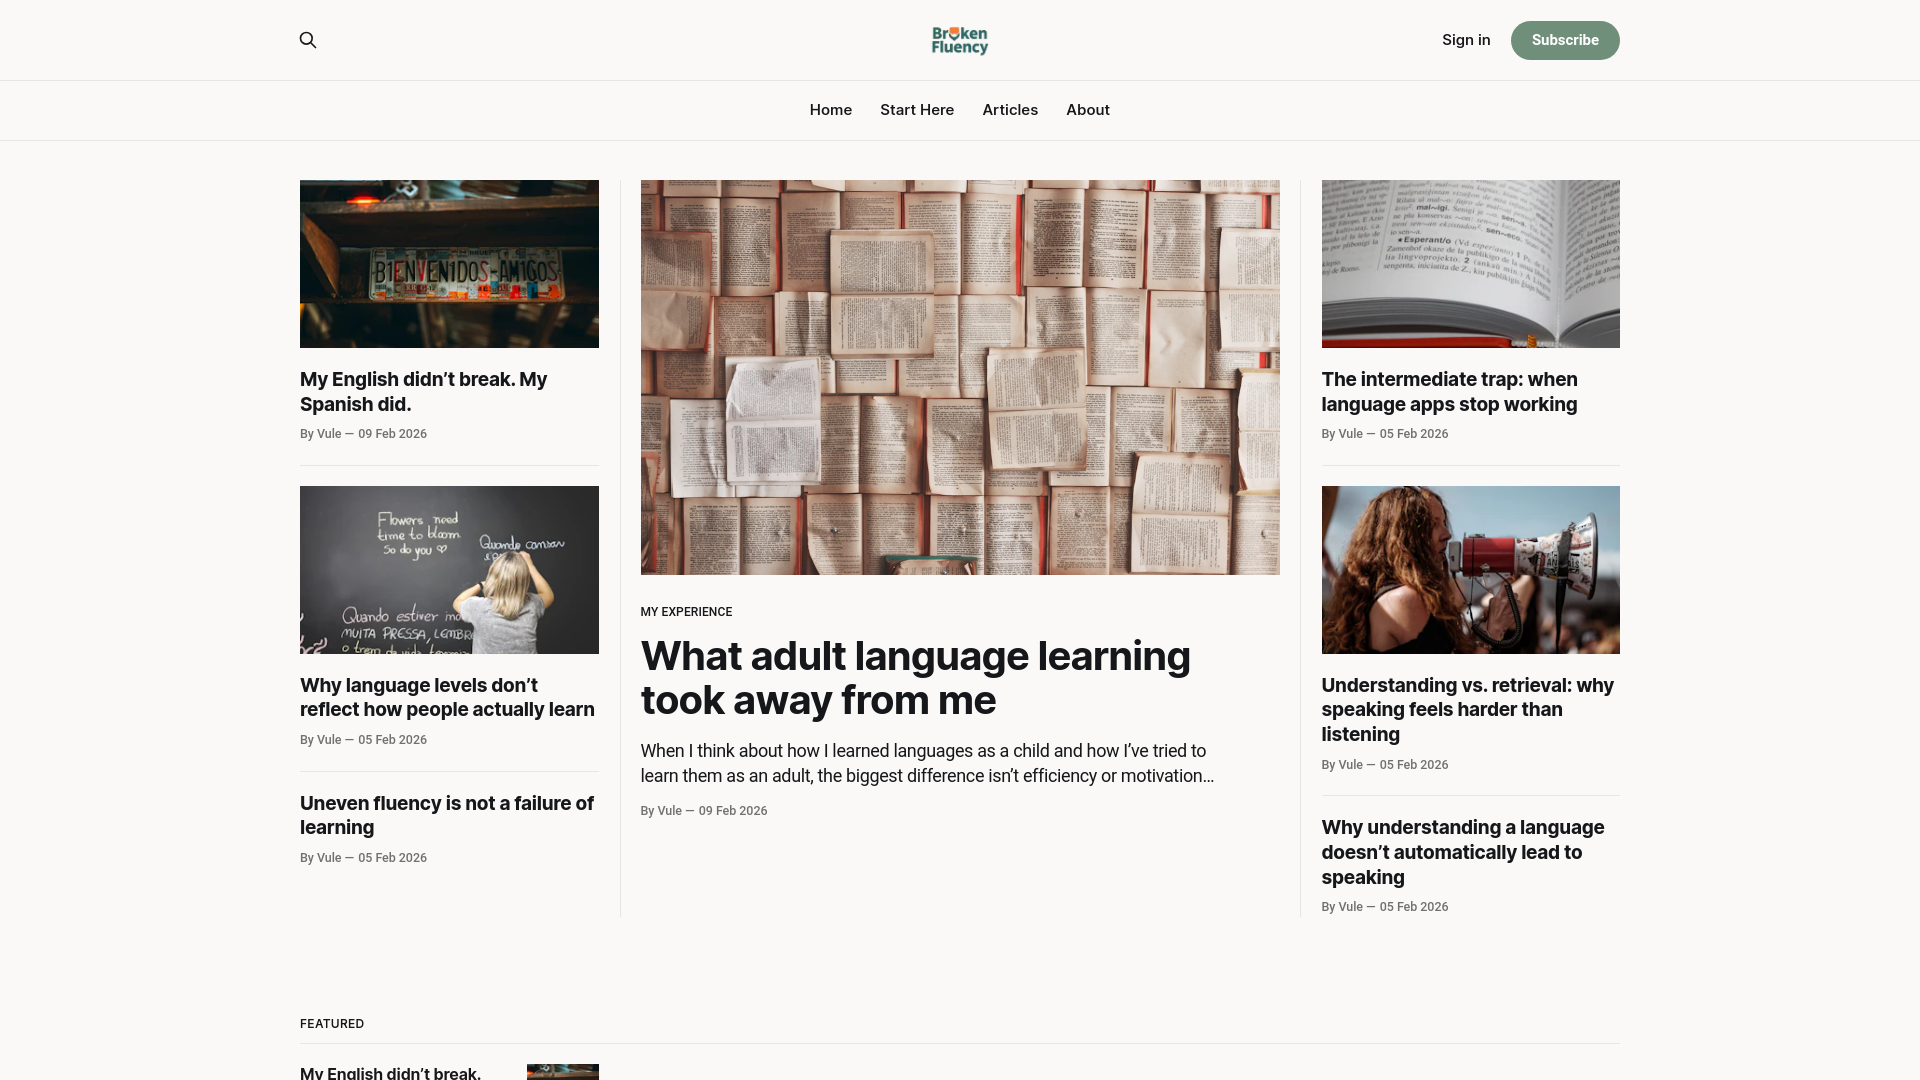Open 'Why language levels don't reflect' article
This screenshot has width=1920, height=1080.
pyautogui.click(x=447, y=697)
